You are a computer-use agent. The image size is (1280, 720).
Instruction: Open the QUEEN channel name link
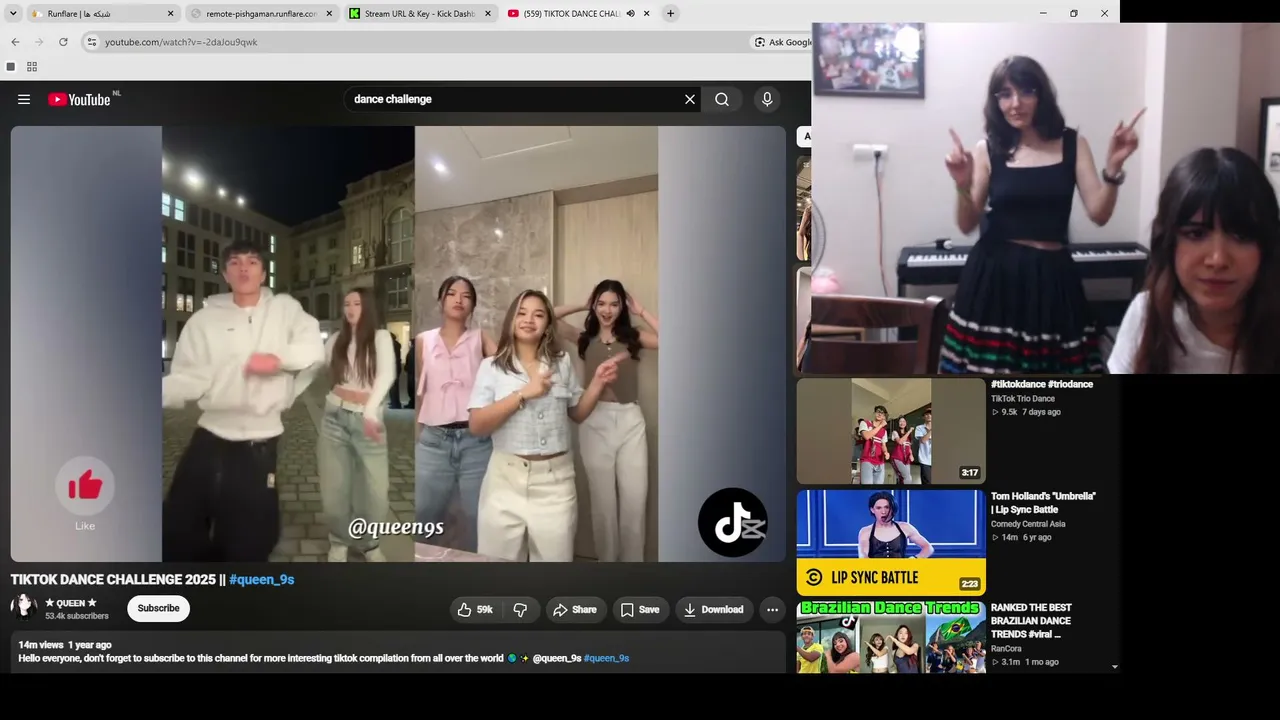point(71,603)
